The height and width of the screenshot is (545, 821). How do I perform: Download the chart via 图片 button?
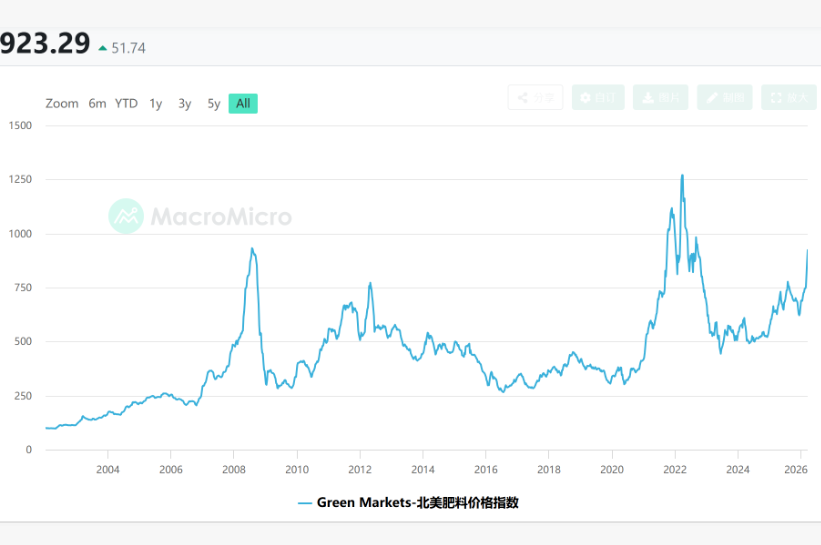coord(660,97)
